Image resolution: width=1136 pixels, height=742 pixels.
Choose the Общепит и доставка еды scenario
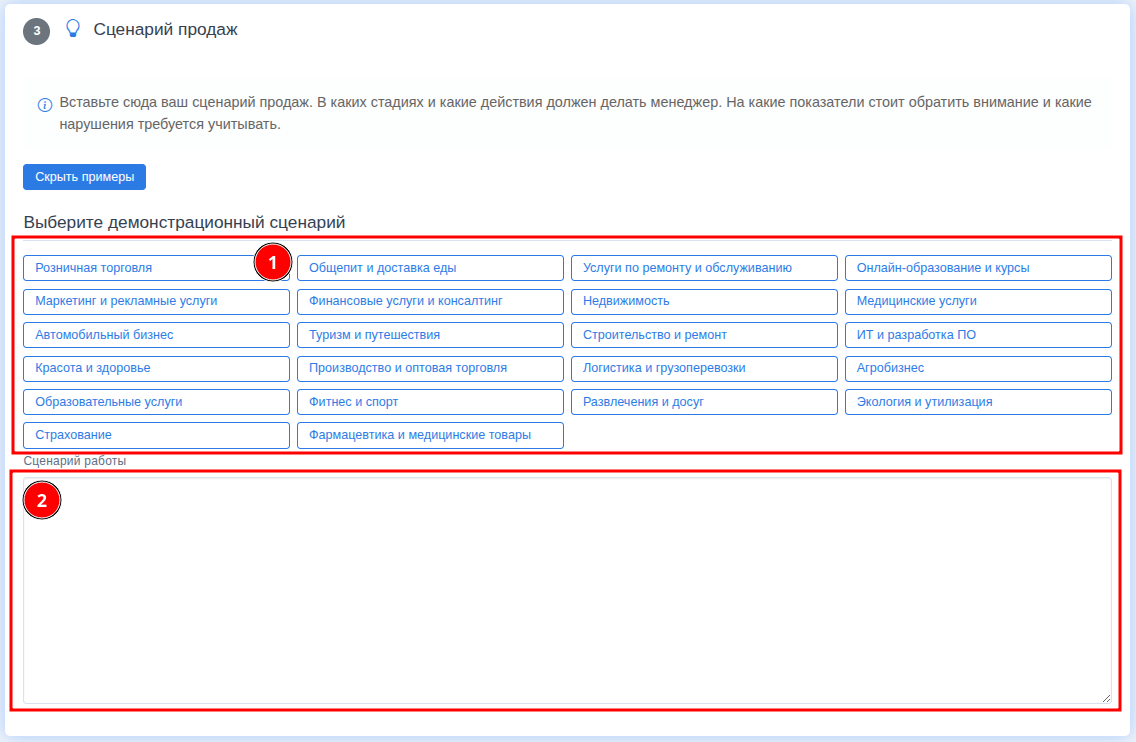[430, 268]
